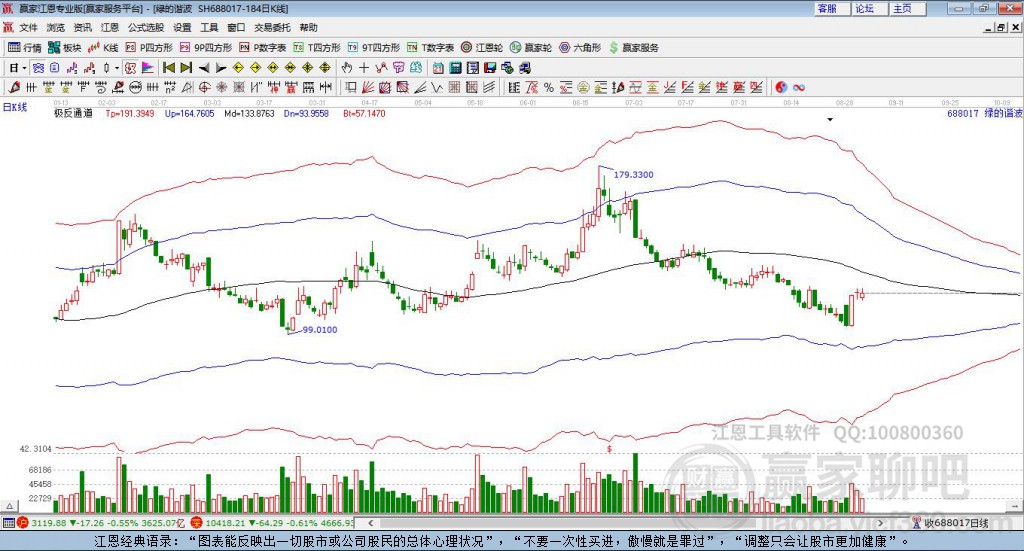The height and width of the screenshot is (551, 1024).
Task: Select the Gann fan lines tool
Action: [x=368, y=87]
